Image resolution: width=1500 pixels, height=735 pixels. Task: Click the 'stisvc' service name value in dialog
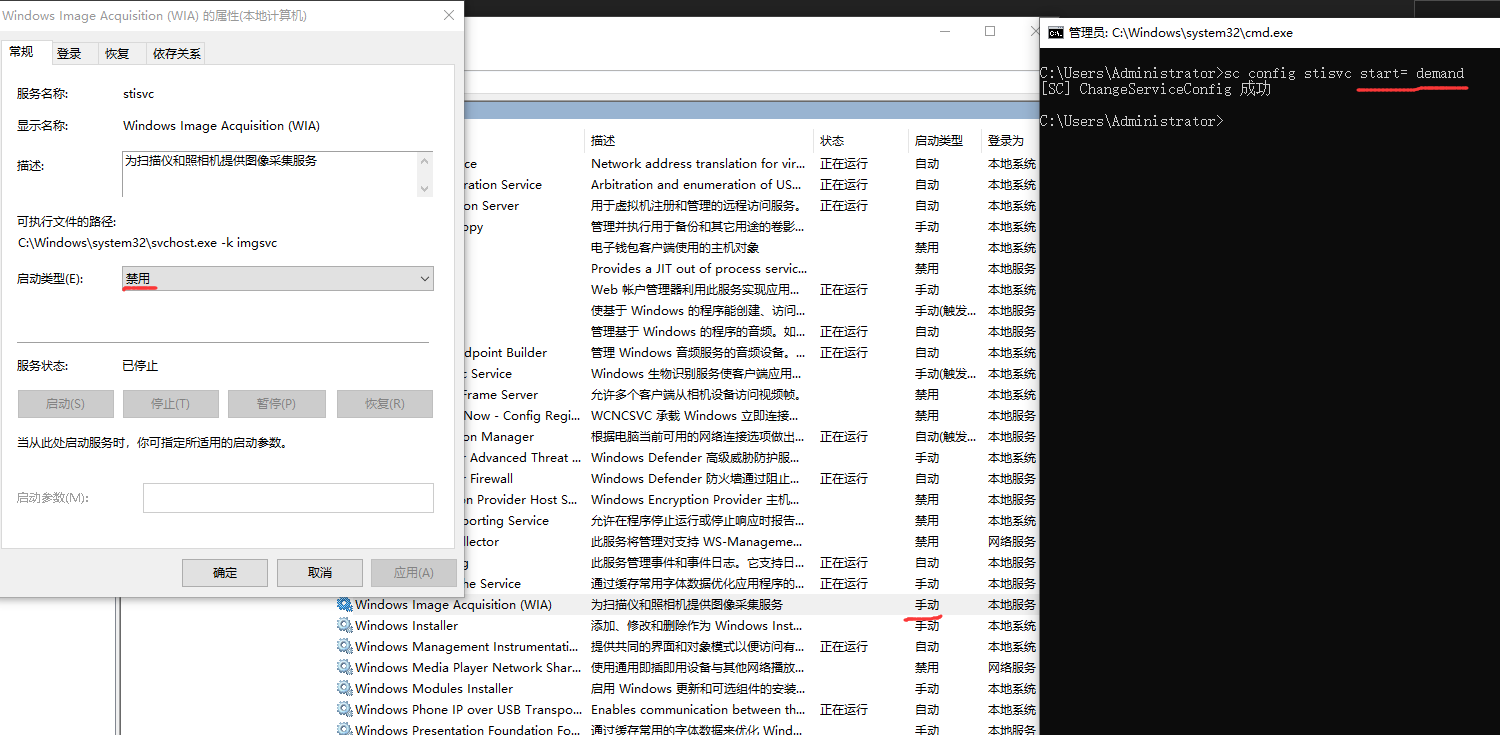coord(139,94)
